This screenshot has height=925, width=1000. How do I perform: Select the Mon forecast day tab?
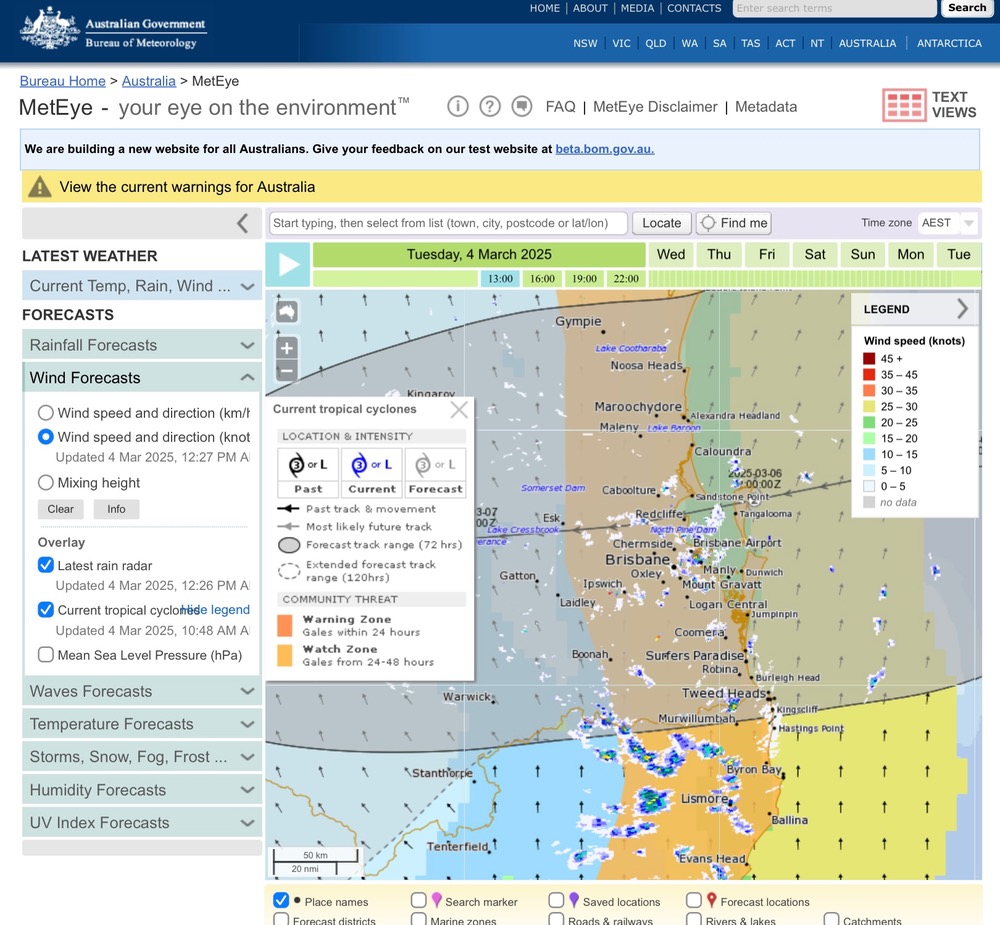click(x=911, y=255)
